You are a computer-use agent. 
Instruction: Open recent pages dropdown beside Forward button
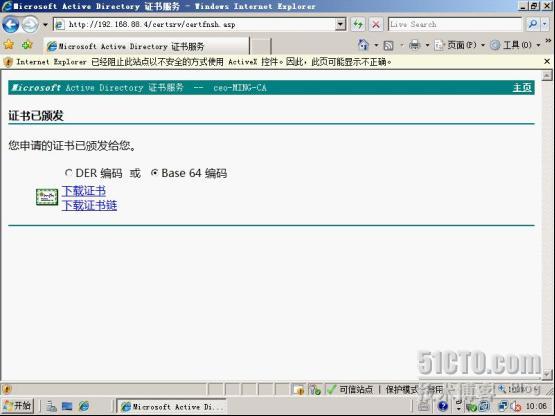pyautogui.click(x=45, y=25)
